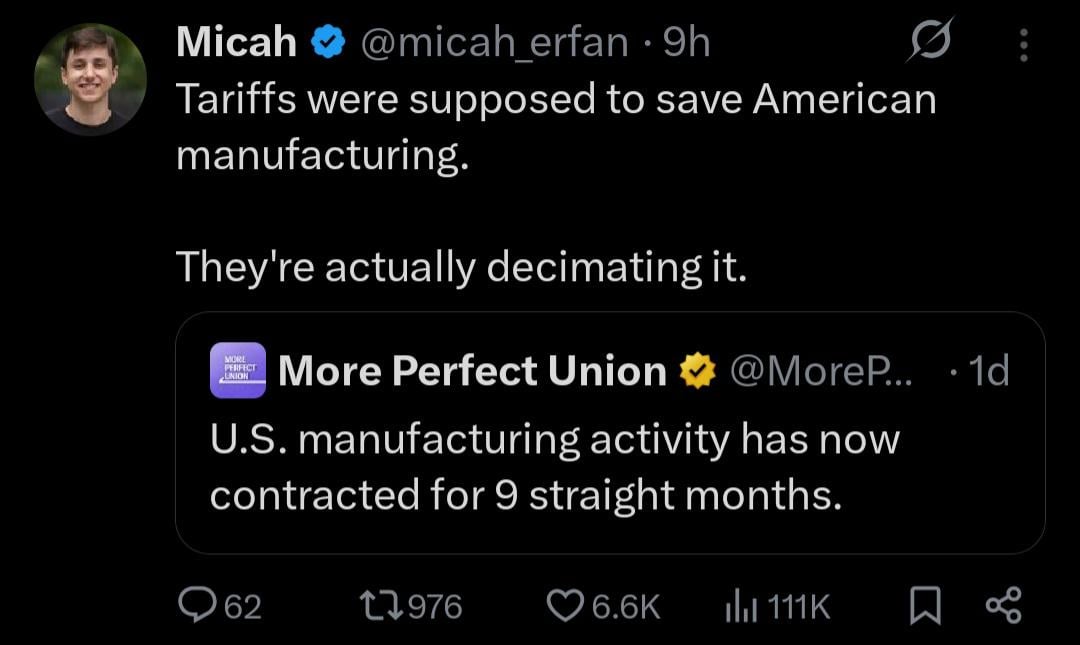
Task: Open the @MoreP... handle in quoted tweet
Action: coord(815,371)
